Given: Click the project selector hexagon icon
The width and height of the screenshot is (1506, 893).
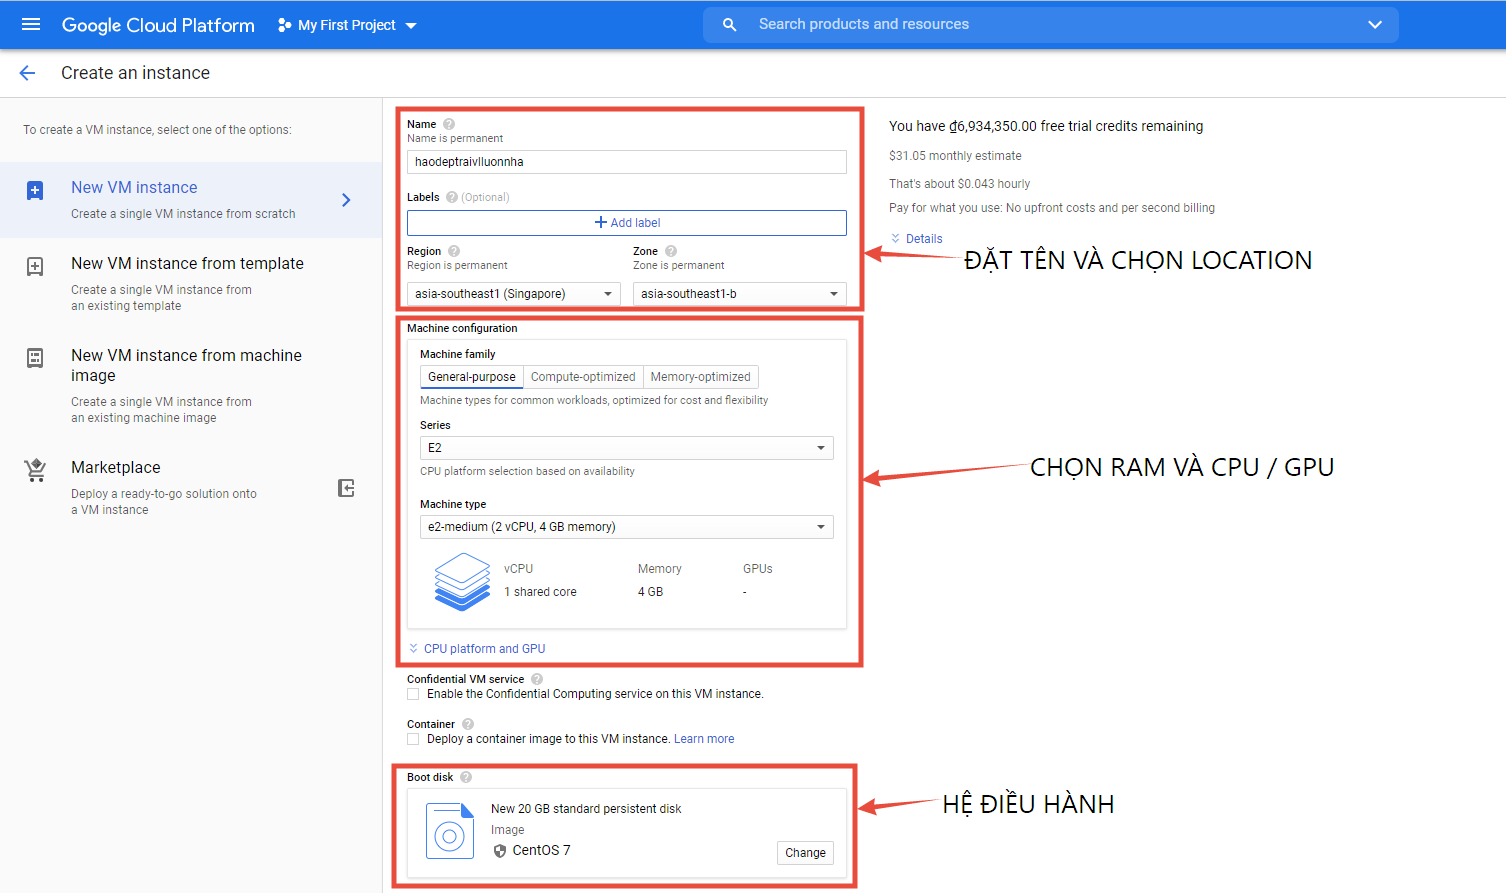Looking at the screenshot, I should coord(284,25).
